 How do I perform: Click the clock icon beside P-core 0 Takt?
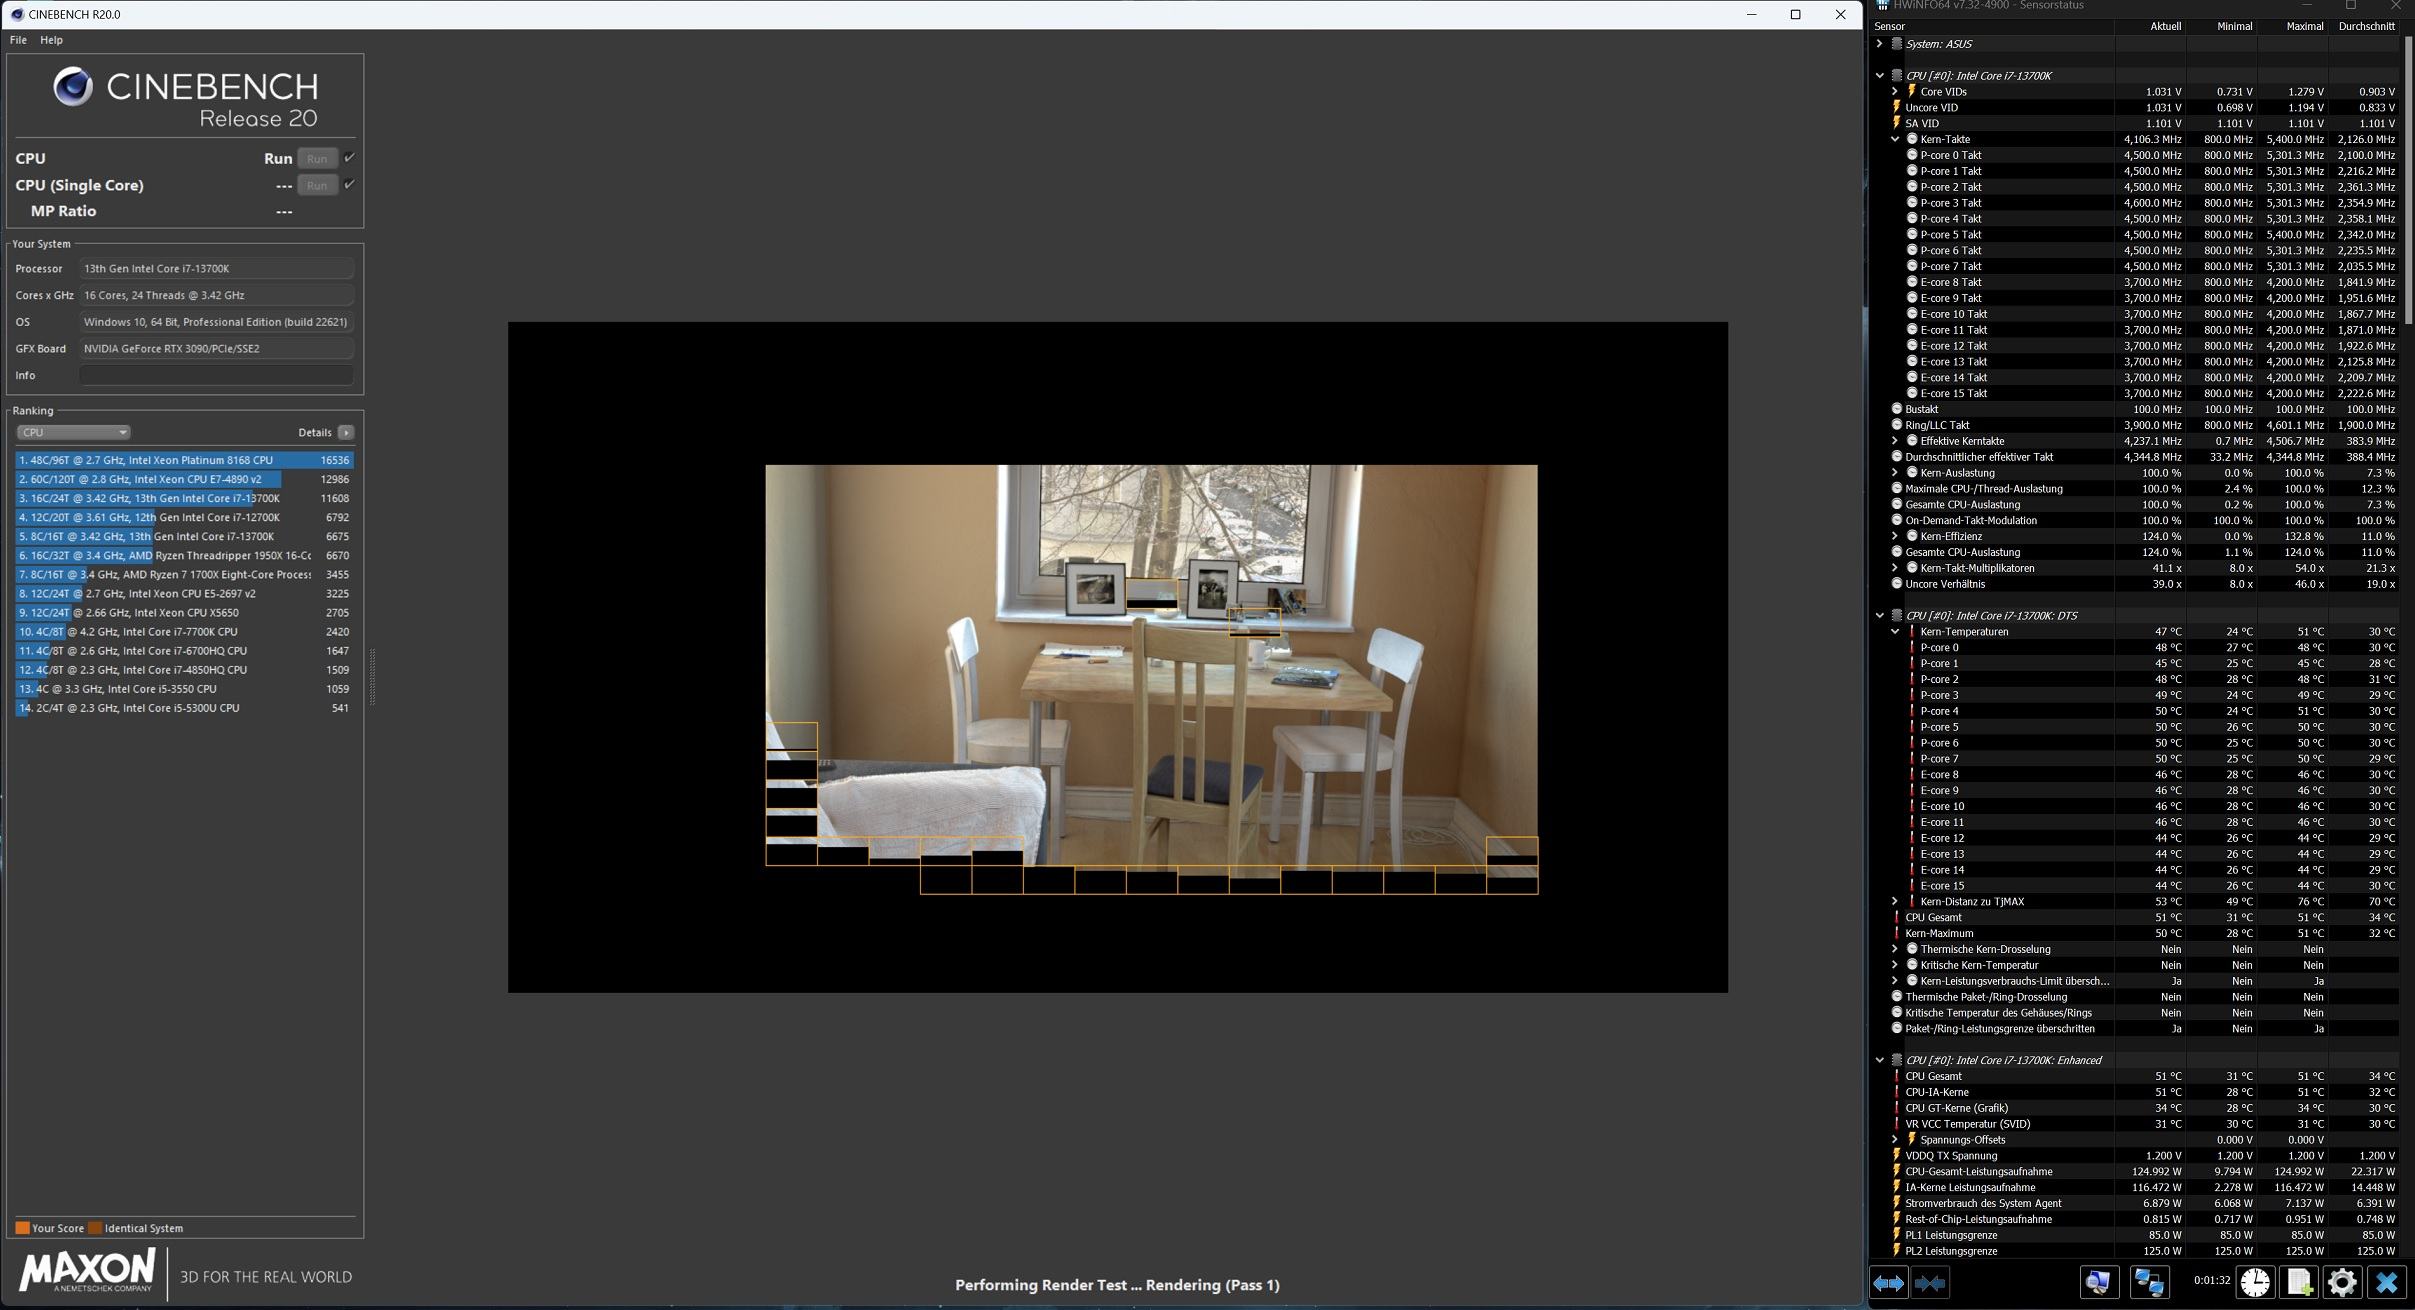click(1912, 155)
